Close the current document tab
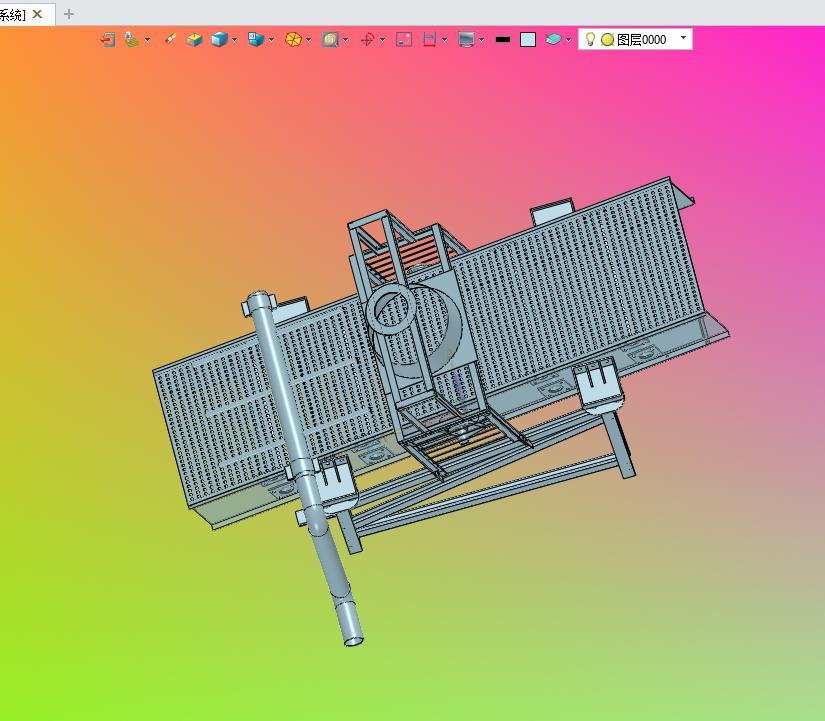 pos(38,14)
